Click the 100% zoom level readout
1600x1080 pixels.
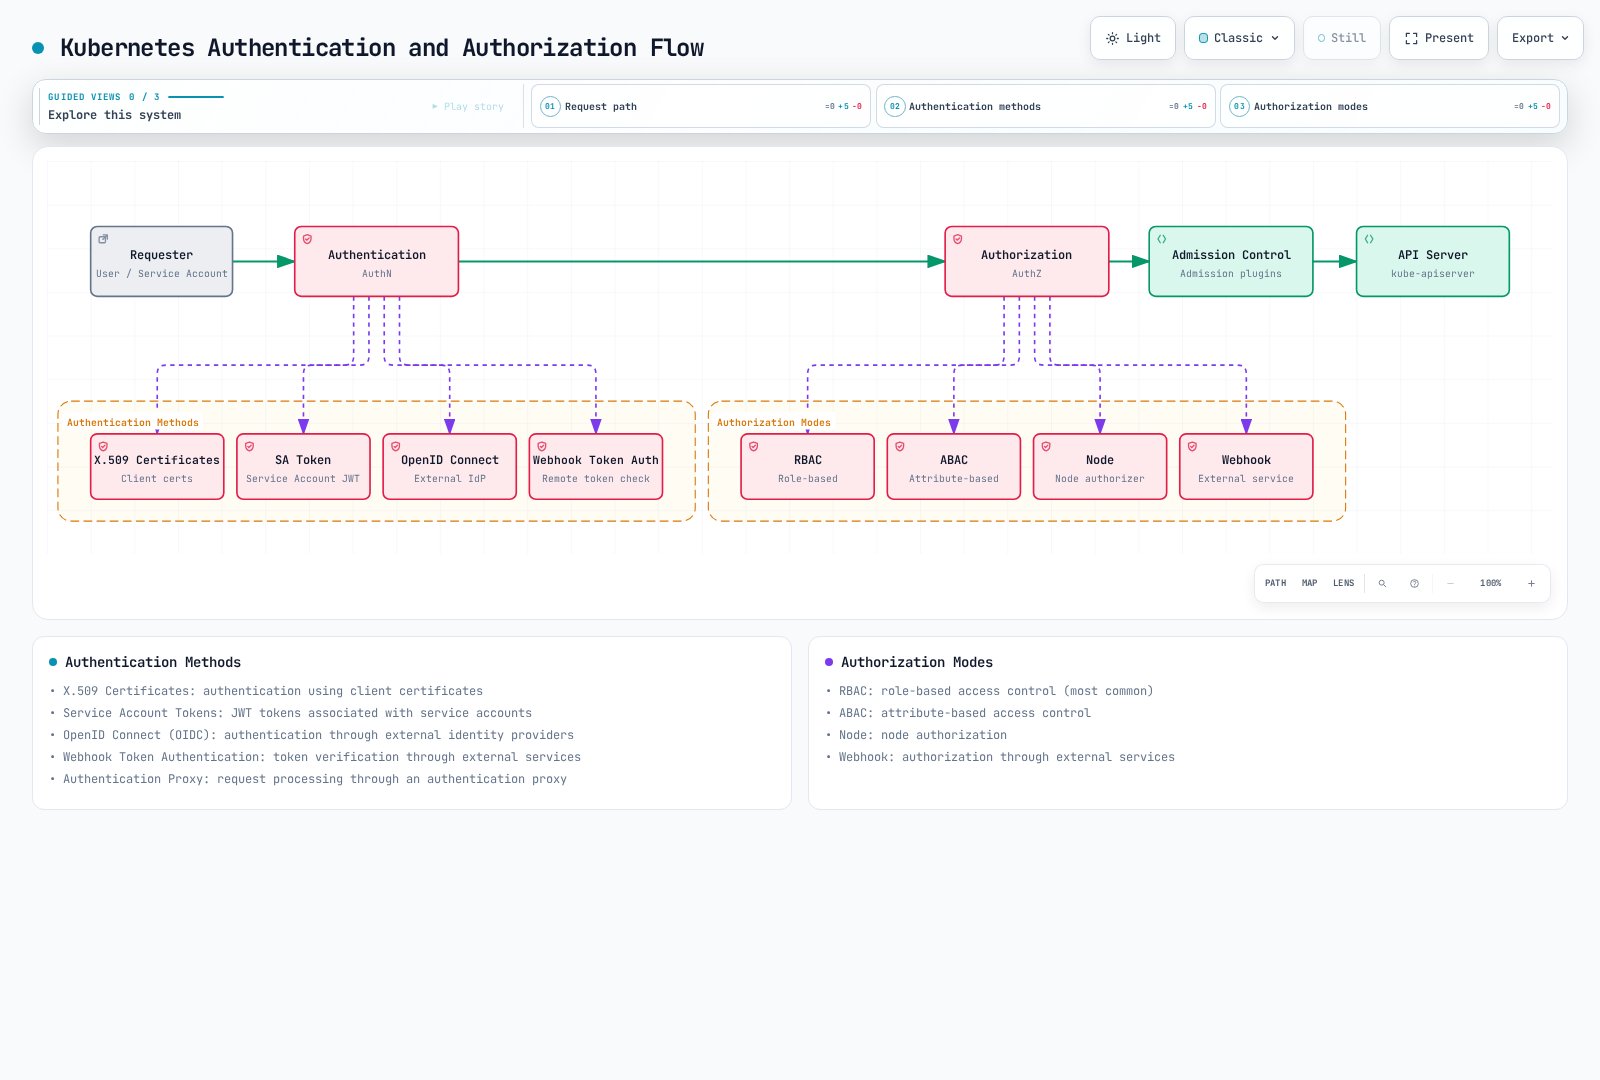click(x=1490, y=583)
